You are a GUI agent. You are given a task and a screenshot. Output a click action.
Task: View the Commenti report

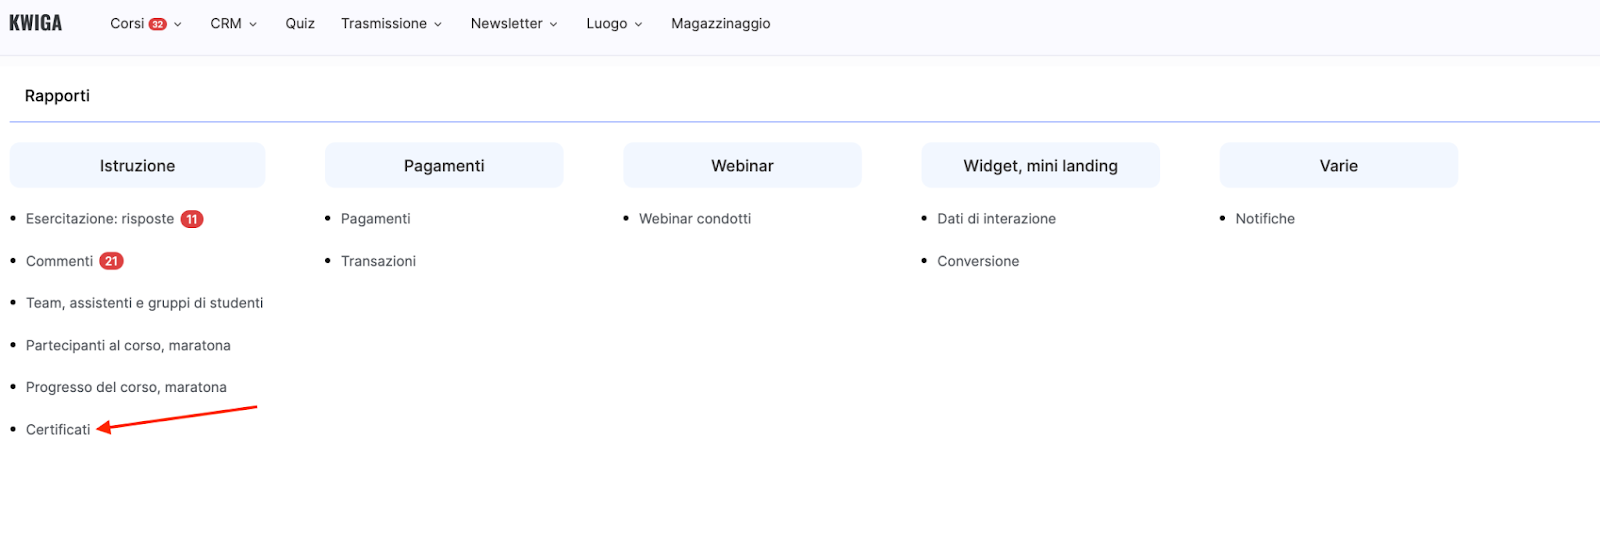click(x=59, y=261)
